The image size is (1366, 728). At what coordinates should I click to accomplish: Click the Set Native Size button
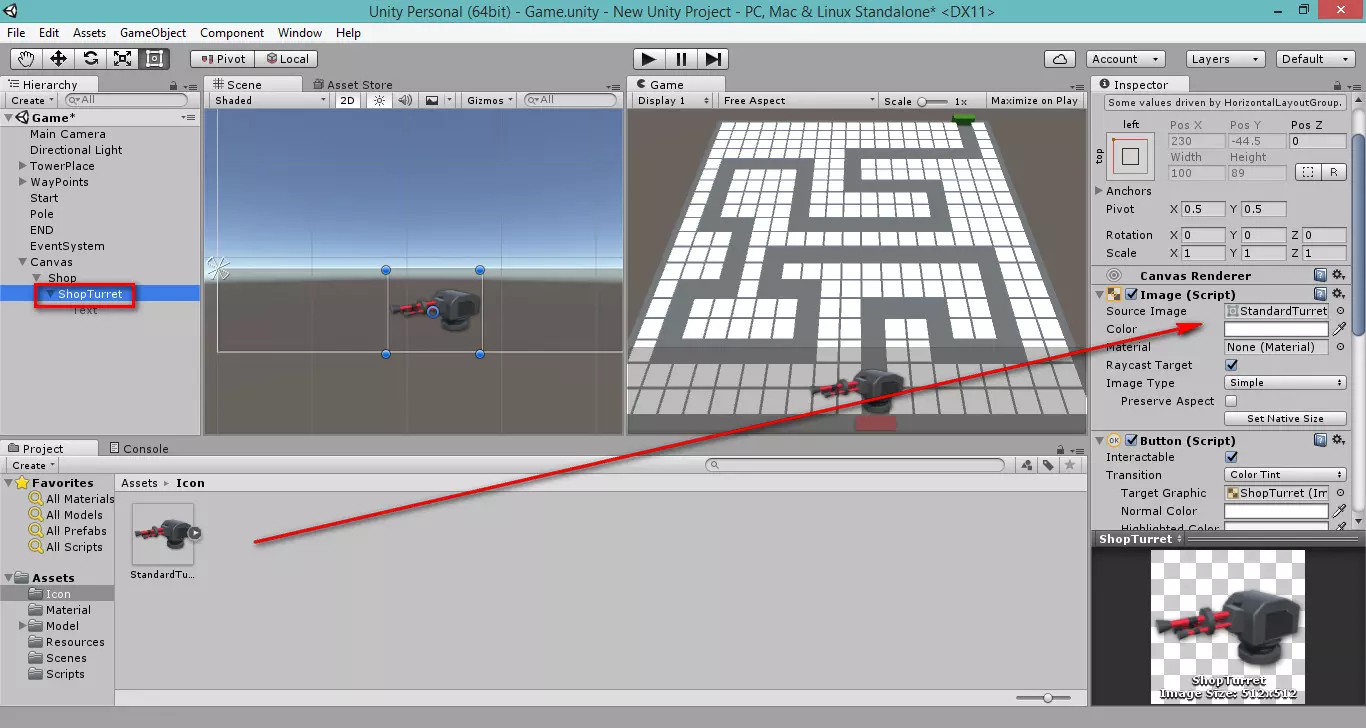point(1285,419)
